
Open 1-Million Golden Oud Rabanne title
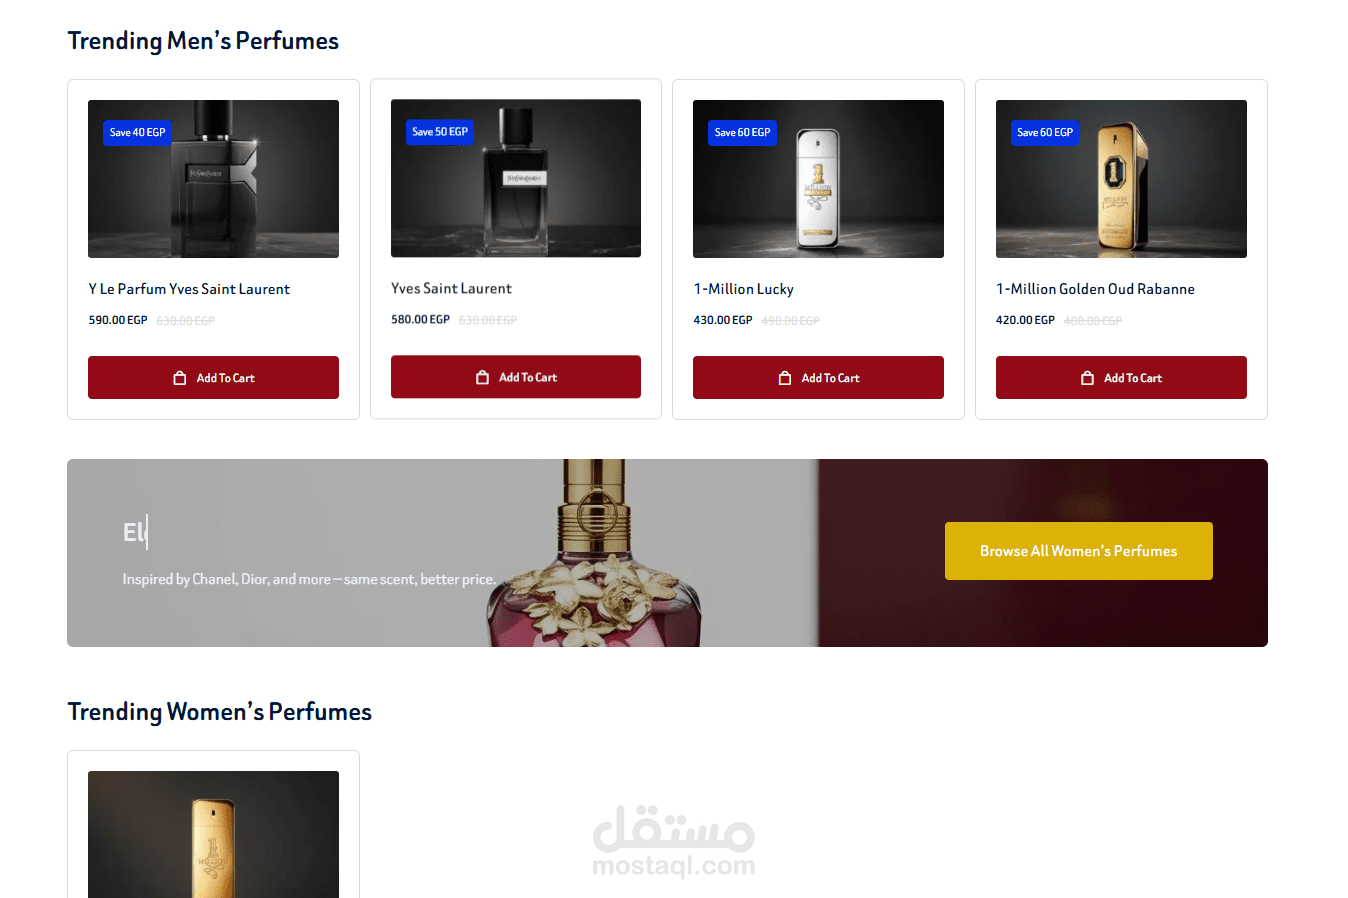click(x=1095, y=289)
